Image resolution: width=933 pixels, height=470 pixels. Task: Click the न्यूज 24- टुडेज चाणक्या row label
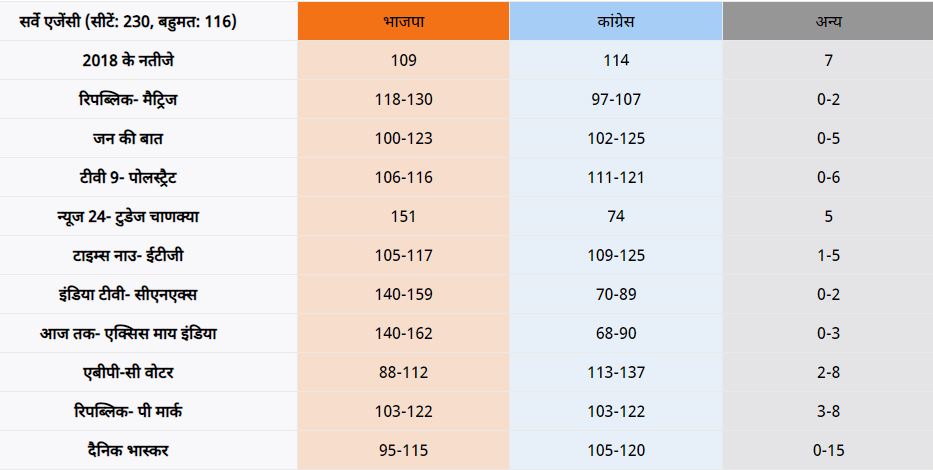149,216
